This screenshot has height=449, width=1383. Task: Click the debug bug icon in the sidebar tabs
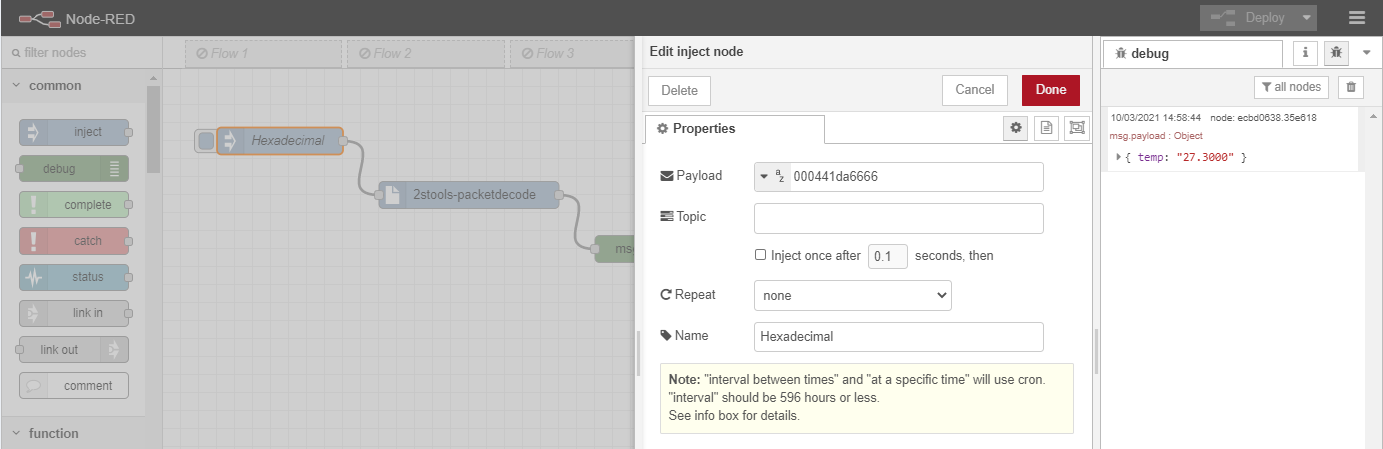tap(1336, 53)
